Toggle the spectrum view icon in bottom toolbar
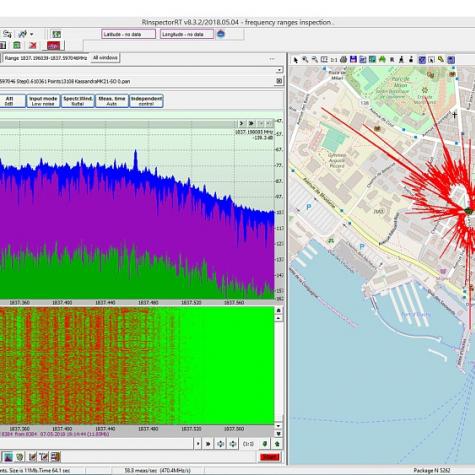The image size is (475, 475). tap(8, 457)
